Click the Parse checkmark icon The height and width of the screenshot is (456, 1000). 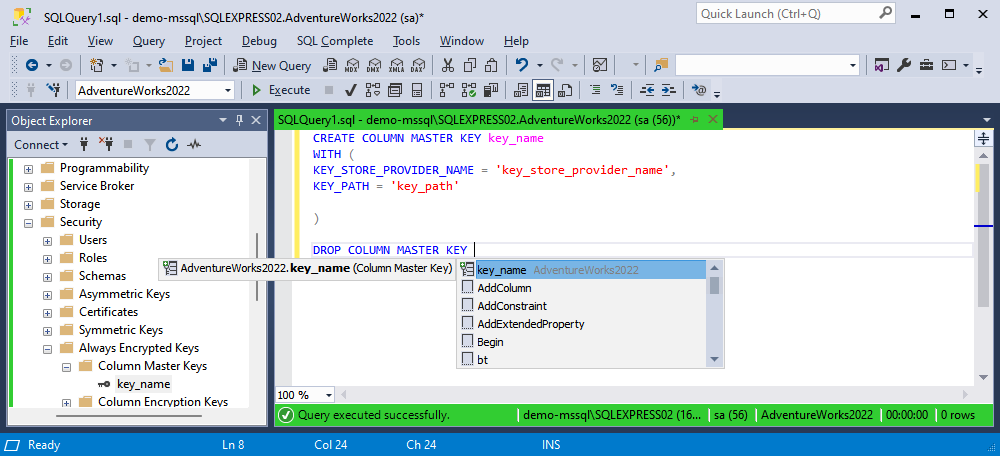click(350, 90)
